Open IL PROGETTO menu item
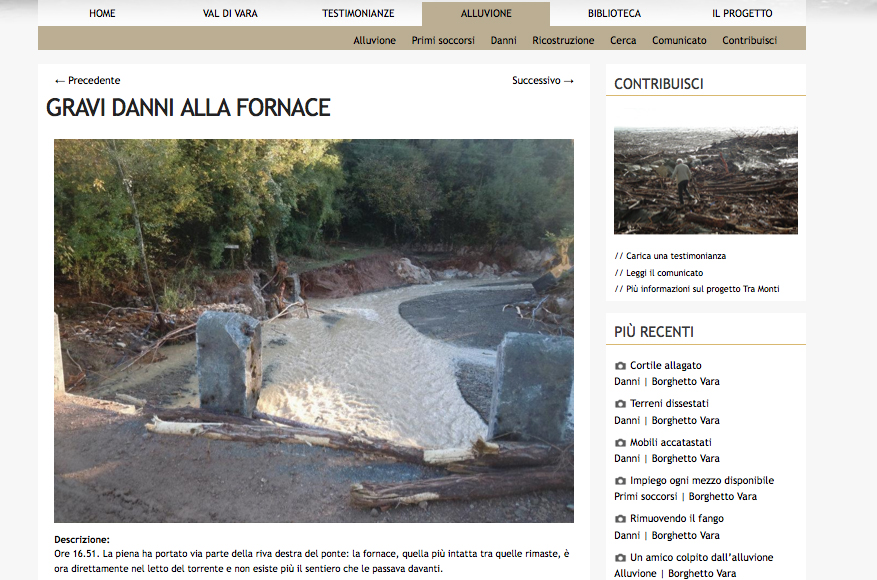Screen dimensions: 877x580 tap(742, 13)
